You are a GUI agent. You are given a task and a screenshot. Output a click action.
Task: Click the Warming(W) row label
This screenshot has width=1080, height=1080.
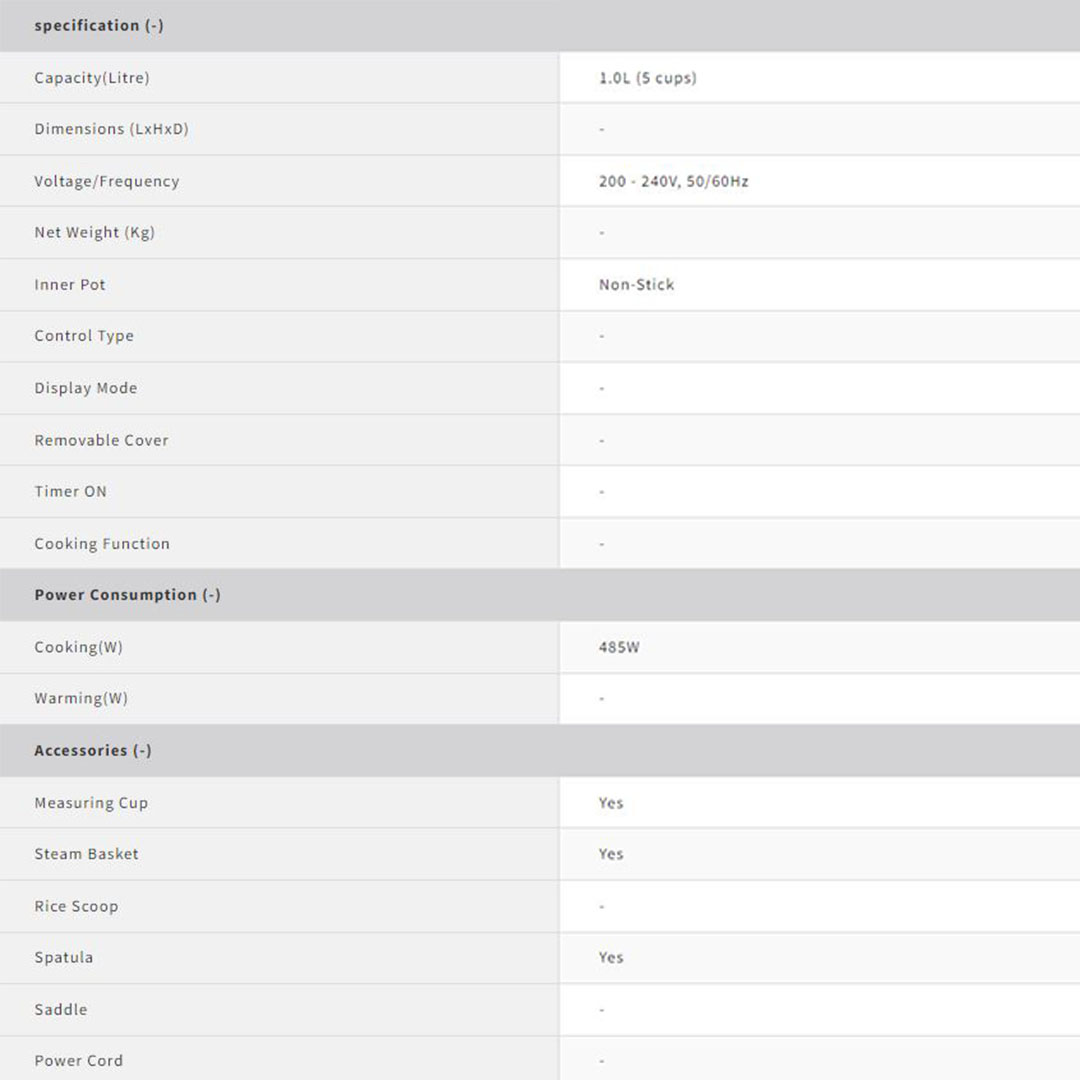[81, 699]
